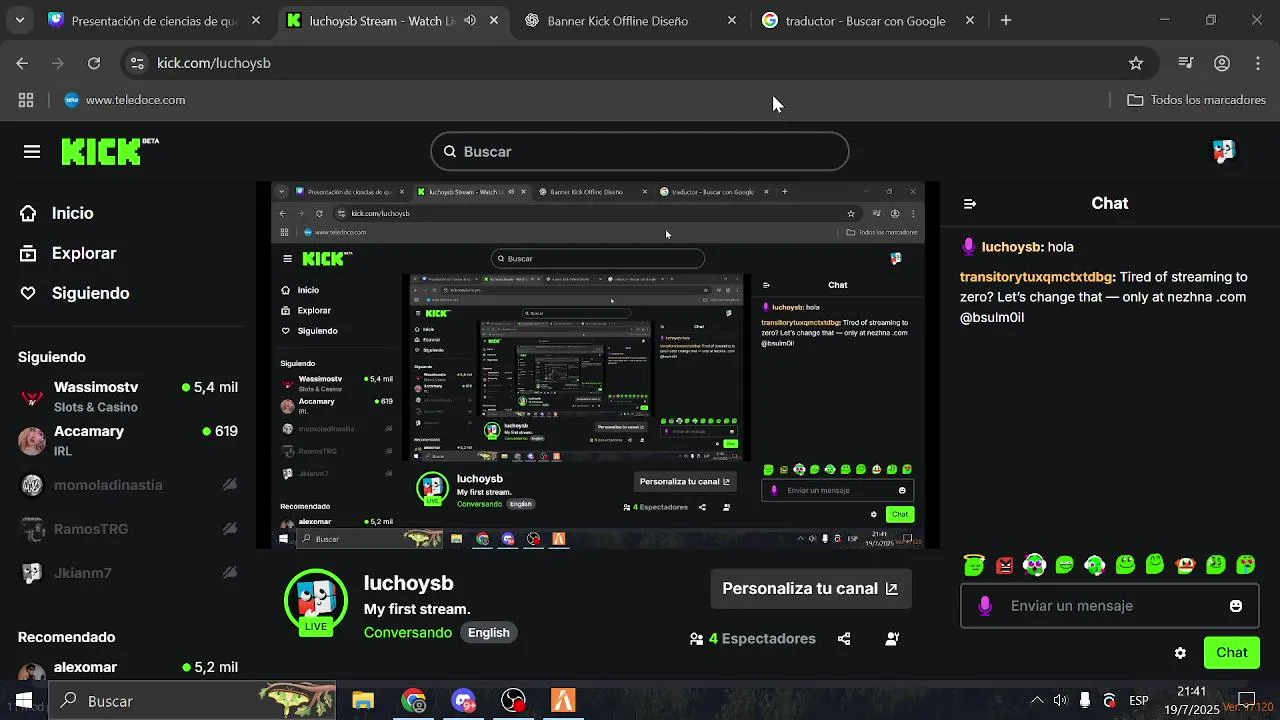Click the Kick logo
The width and height of the screenshot is (1280, 720).
tap(110, 151)
